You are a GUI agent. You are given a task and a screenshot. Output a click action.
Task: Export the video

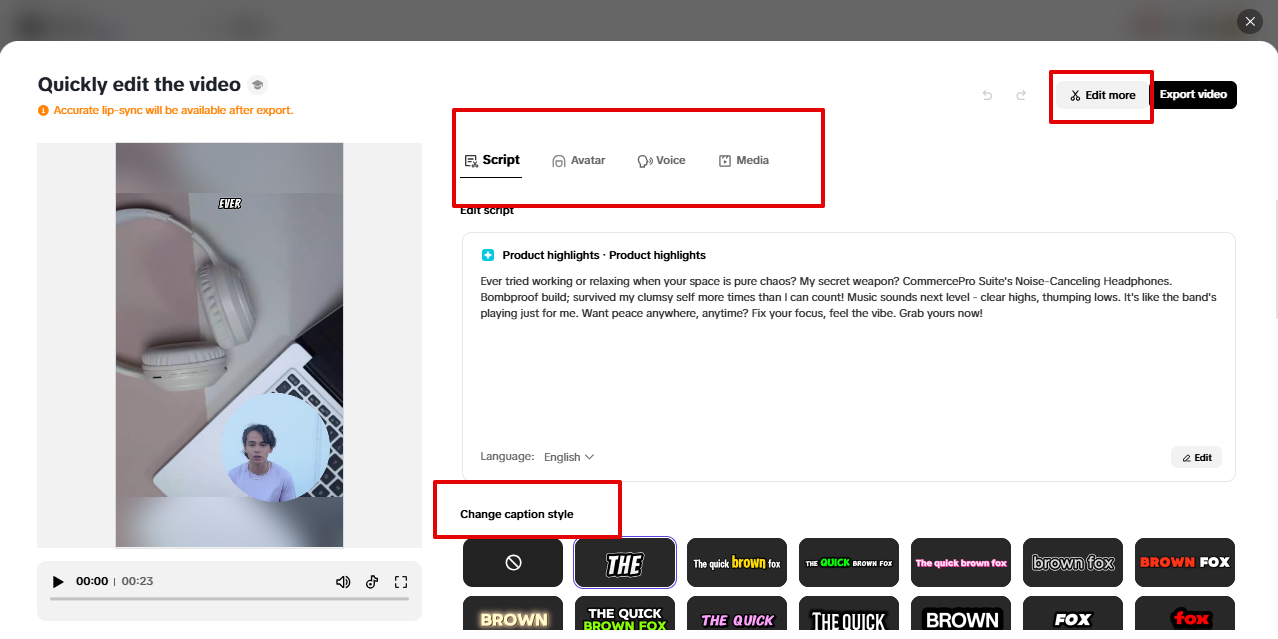[1193, 95]
